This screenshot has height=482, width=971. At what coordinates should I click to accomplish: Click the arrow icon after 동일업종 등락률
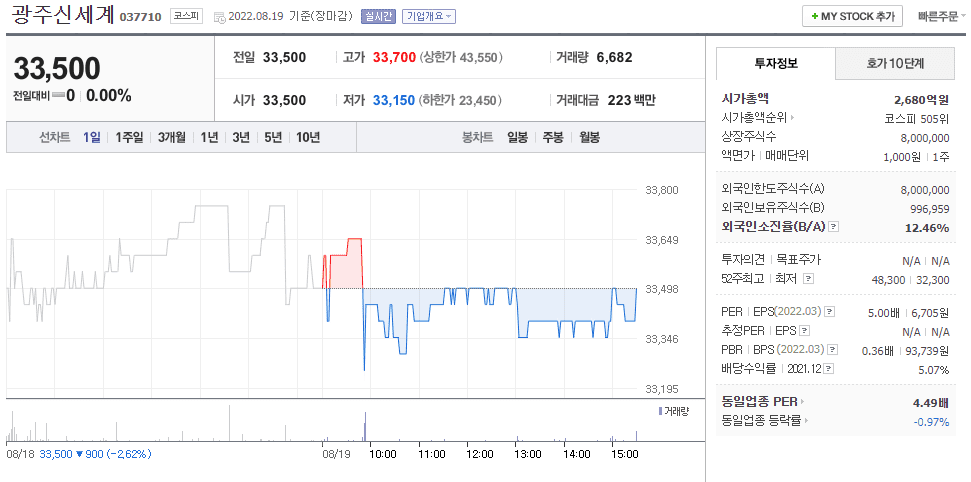806,421
